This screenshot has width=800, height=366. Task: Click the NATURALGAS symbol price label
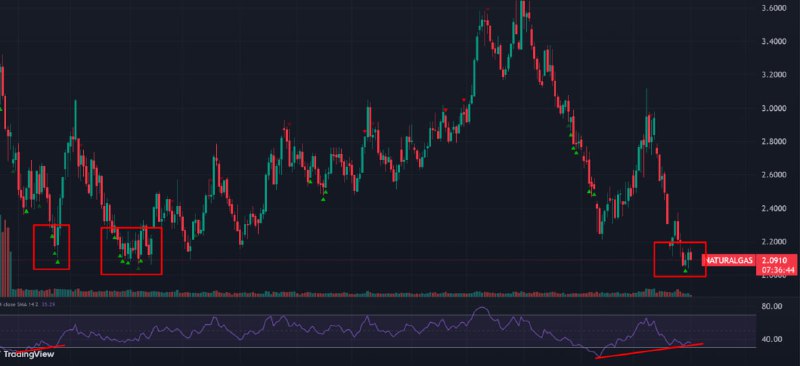[729, 261]
